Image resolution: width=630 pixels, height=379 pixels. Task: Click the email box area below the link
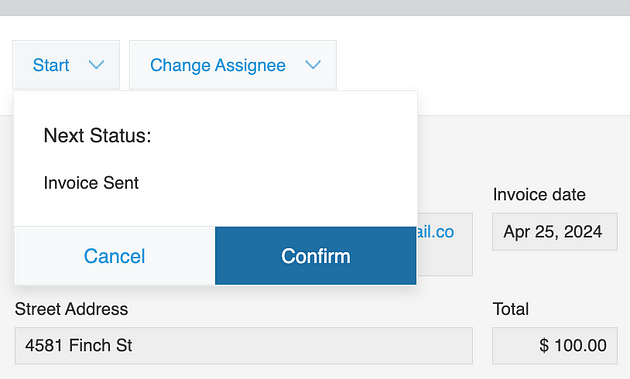(x=445, y=261)
